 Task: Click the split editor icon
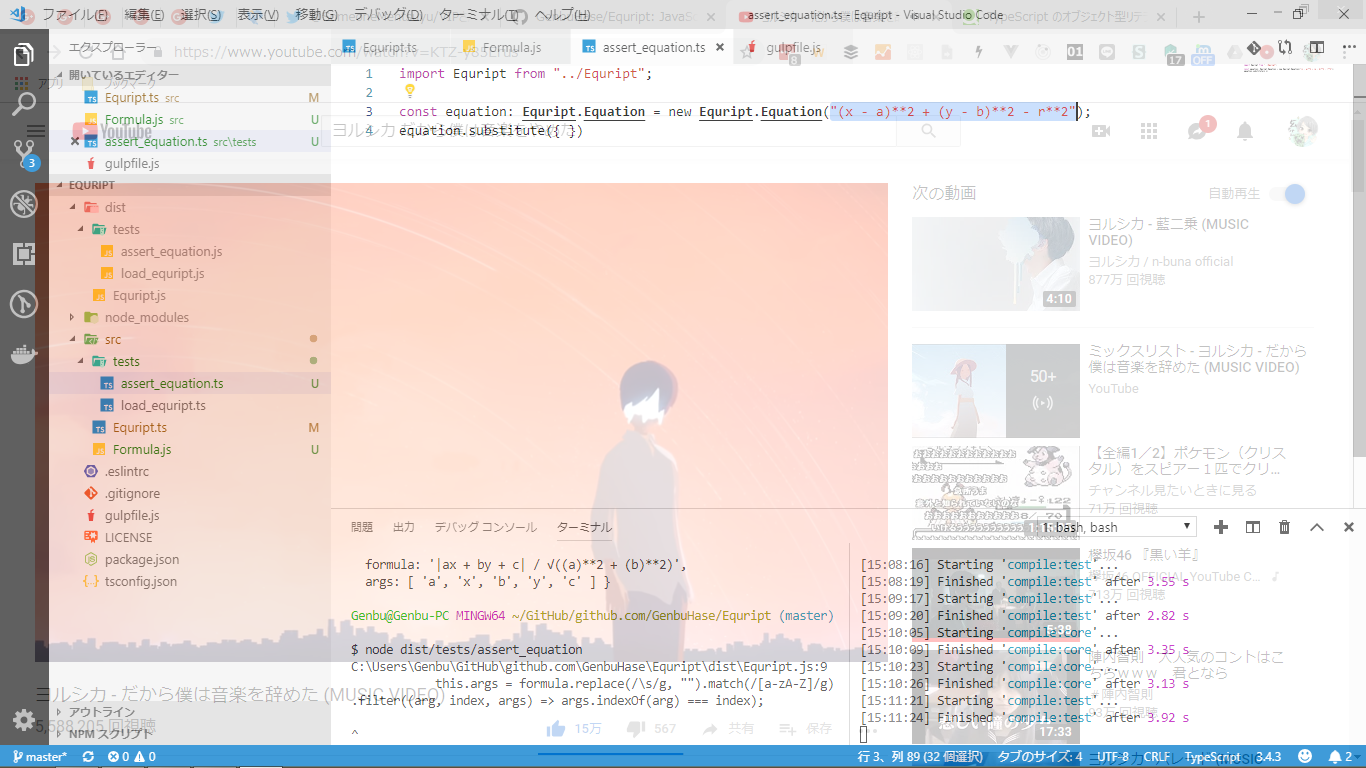click(x=1317, y=47)
